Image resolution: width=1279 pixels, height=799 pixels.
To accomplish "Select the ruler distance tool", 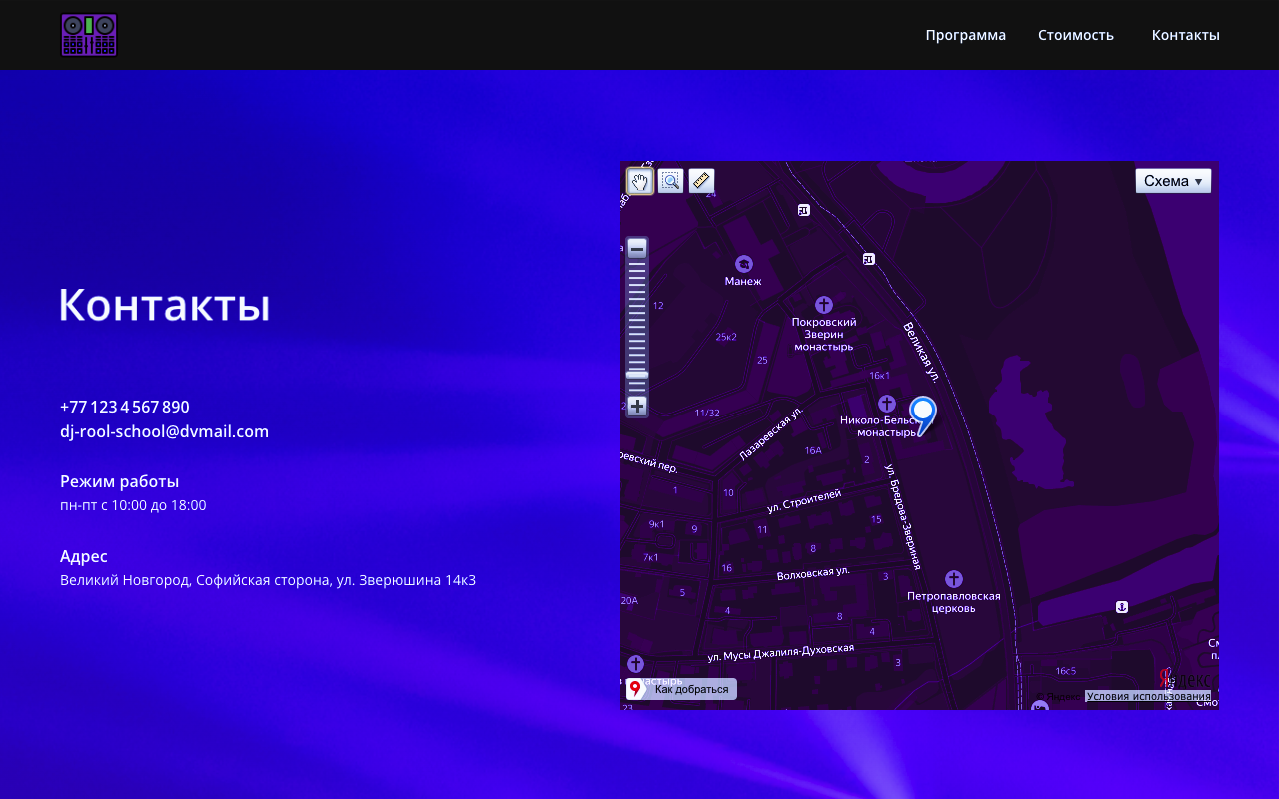I will coord(701,181).
